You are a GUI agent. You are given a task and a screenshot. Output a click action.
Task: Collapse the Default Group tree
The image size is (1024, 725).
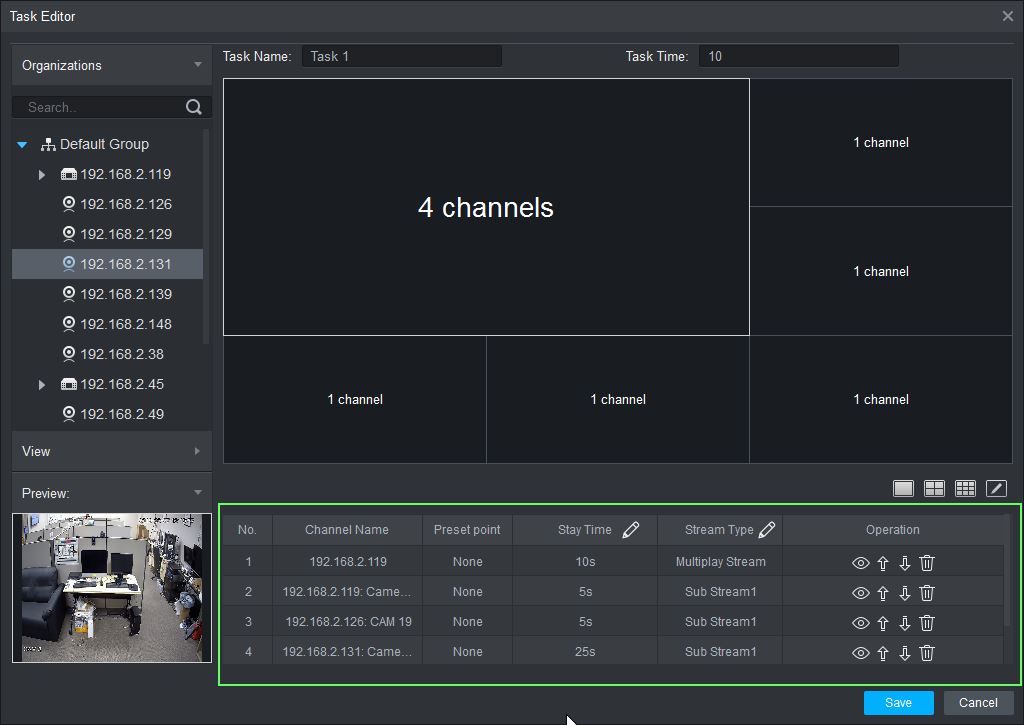[23, 145]
